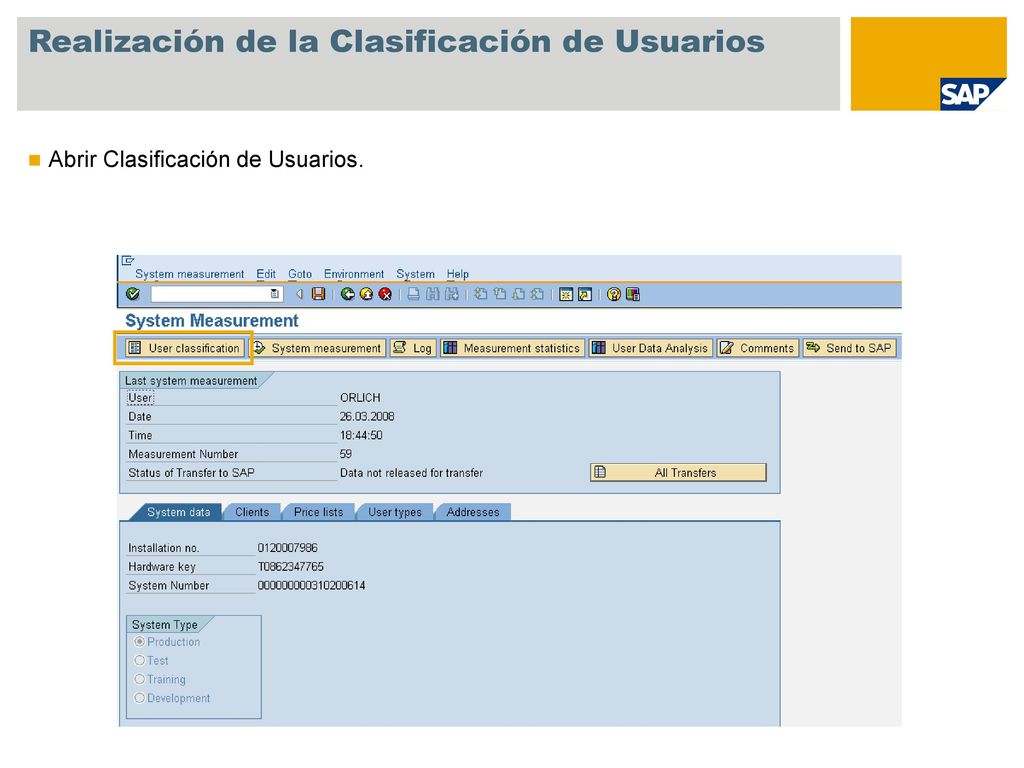Image resolution: width=1024 pixels, height=768 pixels.
Task: Click the red Cancel icon
Action: 385,294
